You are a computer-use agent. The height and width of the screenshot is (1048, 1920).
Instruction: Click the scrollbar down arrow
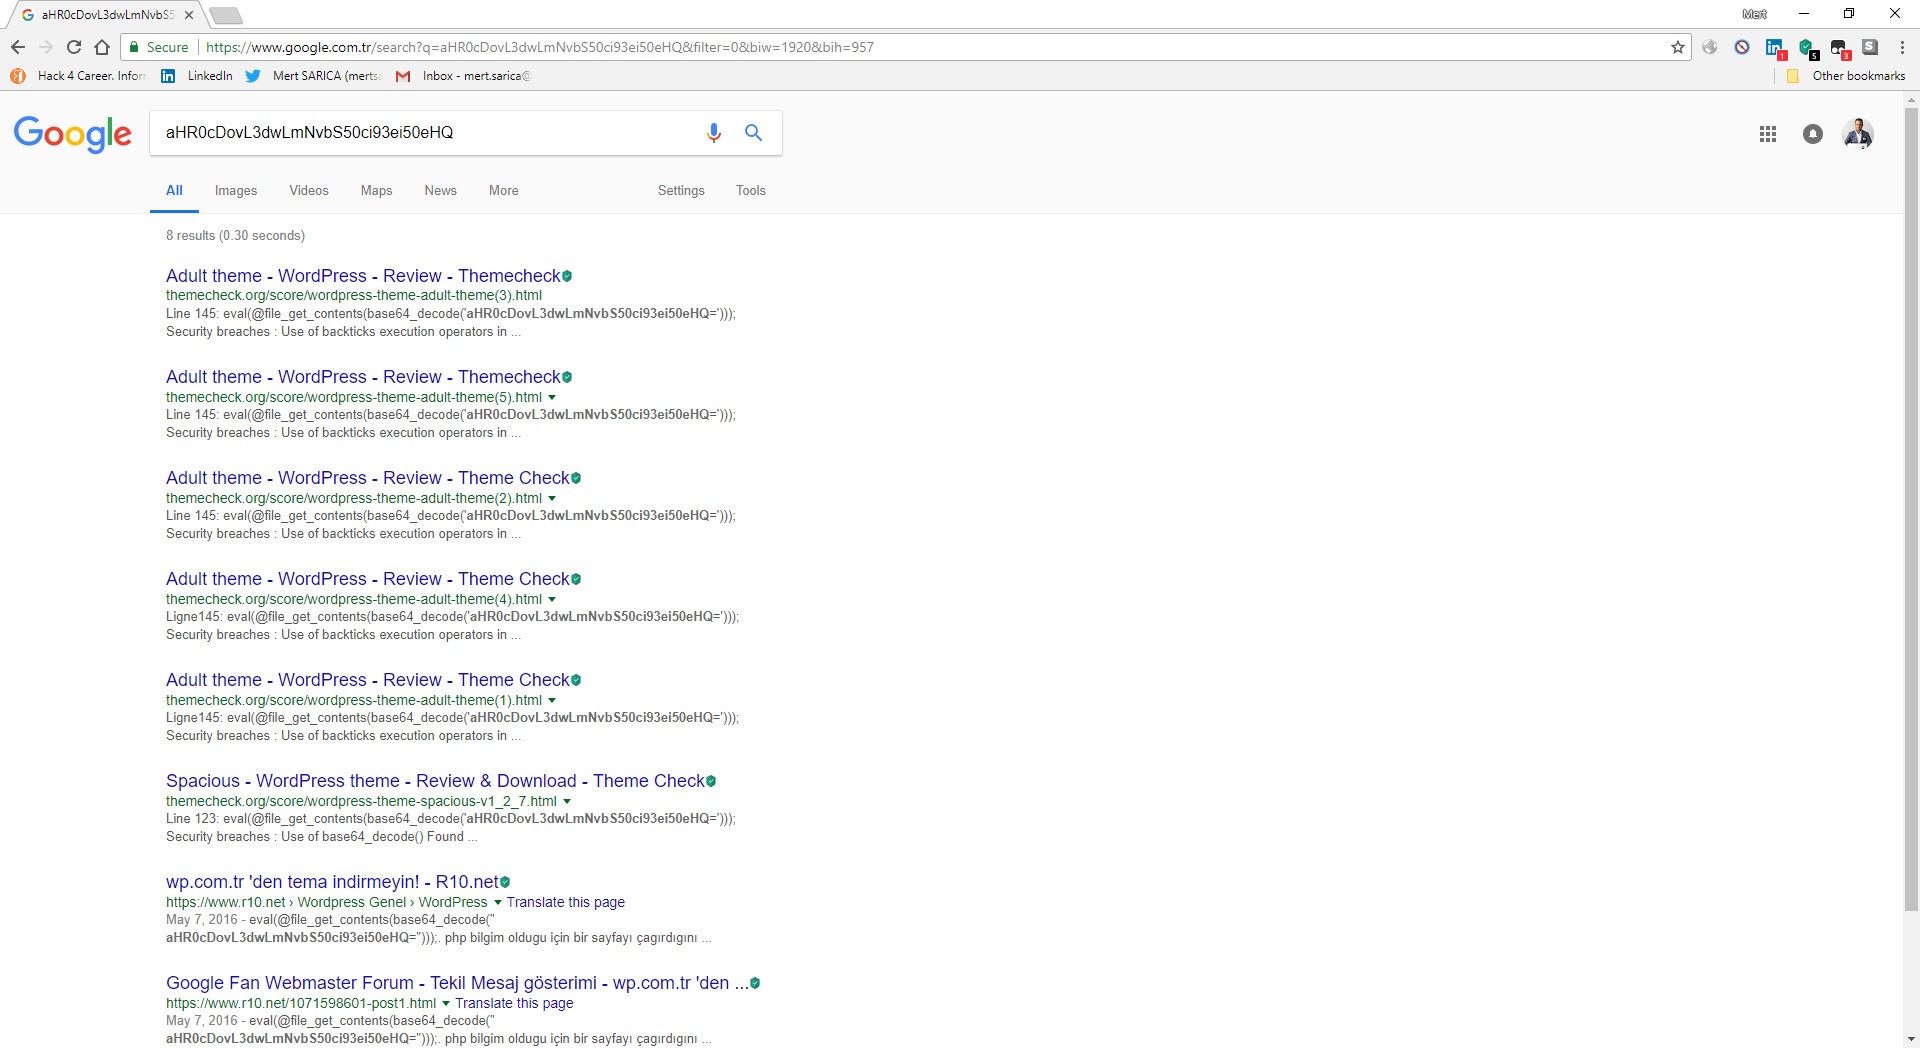tap(1911, 1039)
